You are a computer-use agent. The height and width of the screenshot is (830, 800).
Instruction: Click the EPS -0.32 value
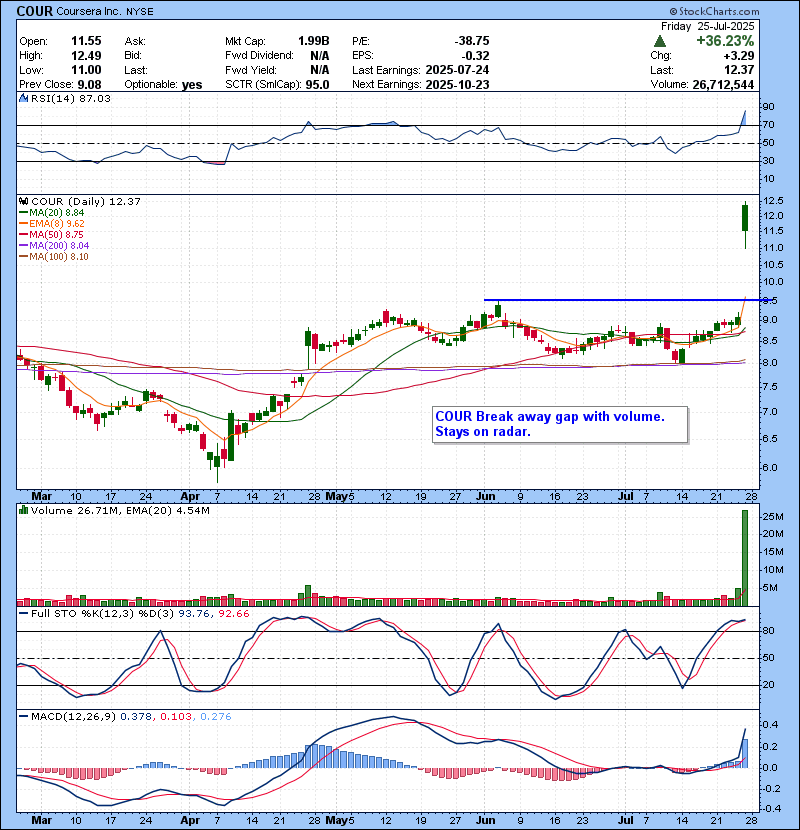475,56
